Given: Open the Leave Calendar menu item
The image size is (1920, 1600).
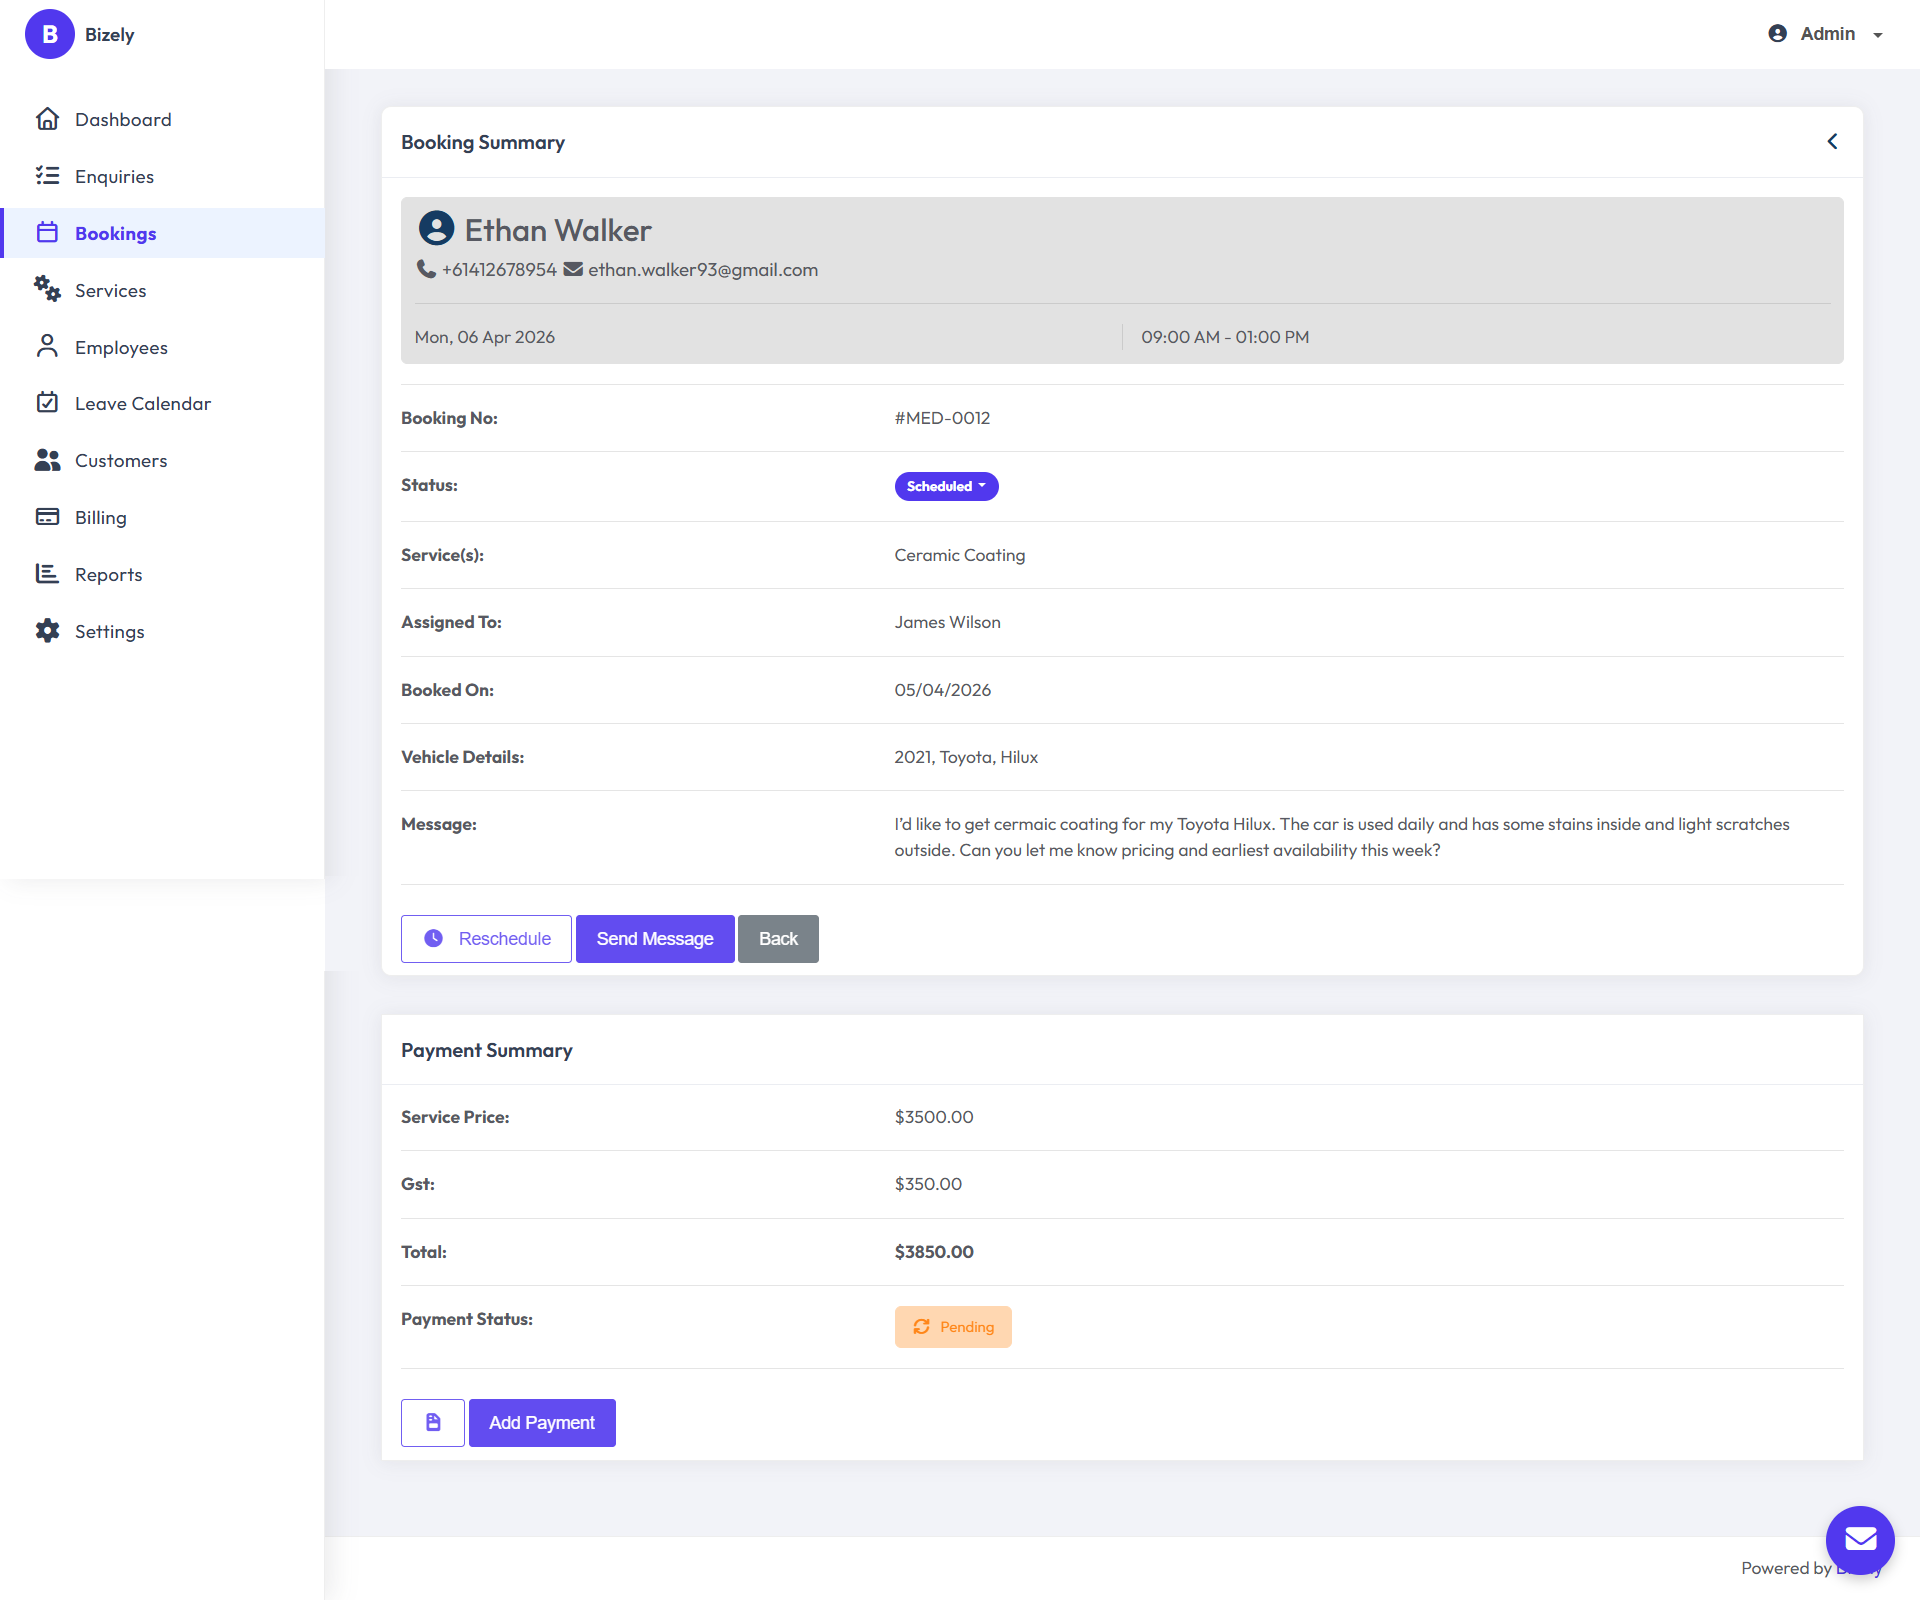Looking at the screenshot, I should click(x=162, y=404).
